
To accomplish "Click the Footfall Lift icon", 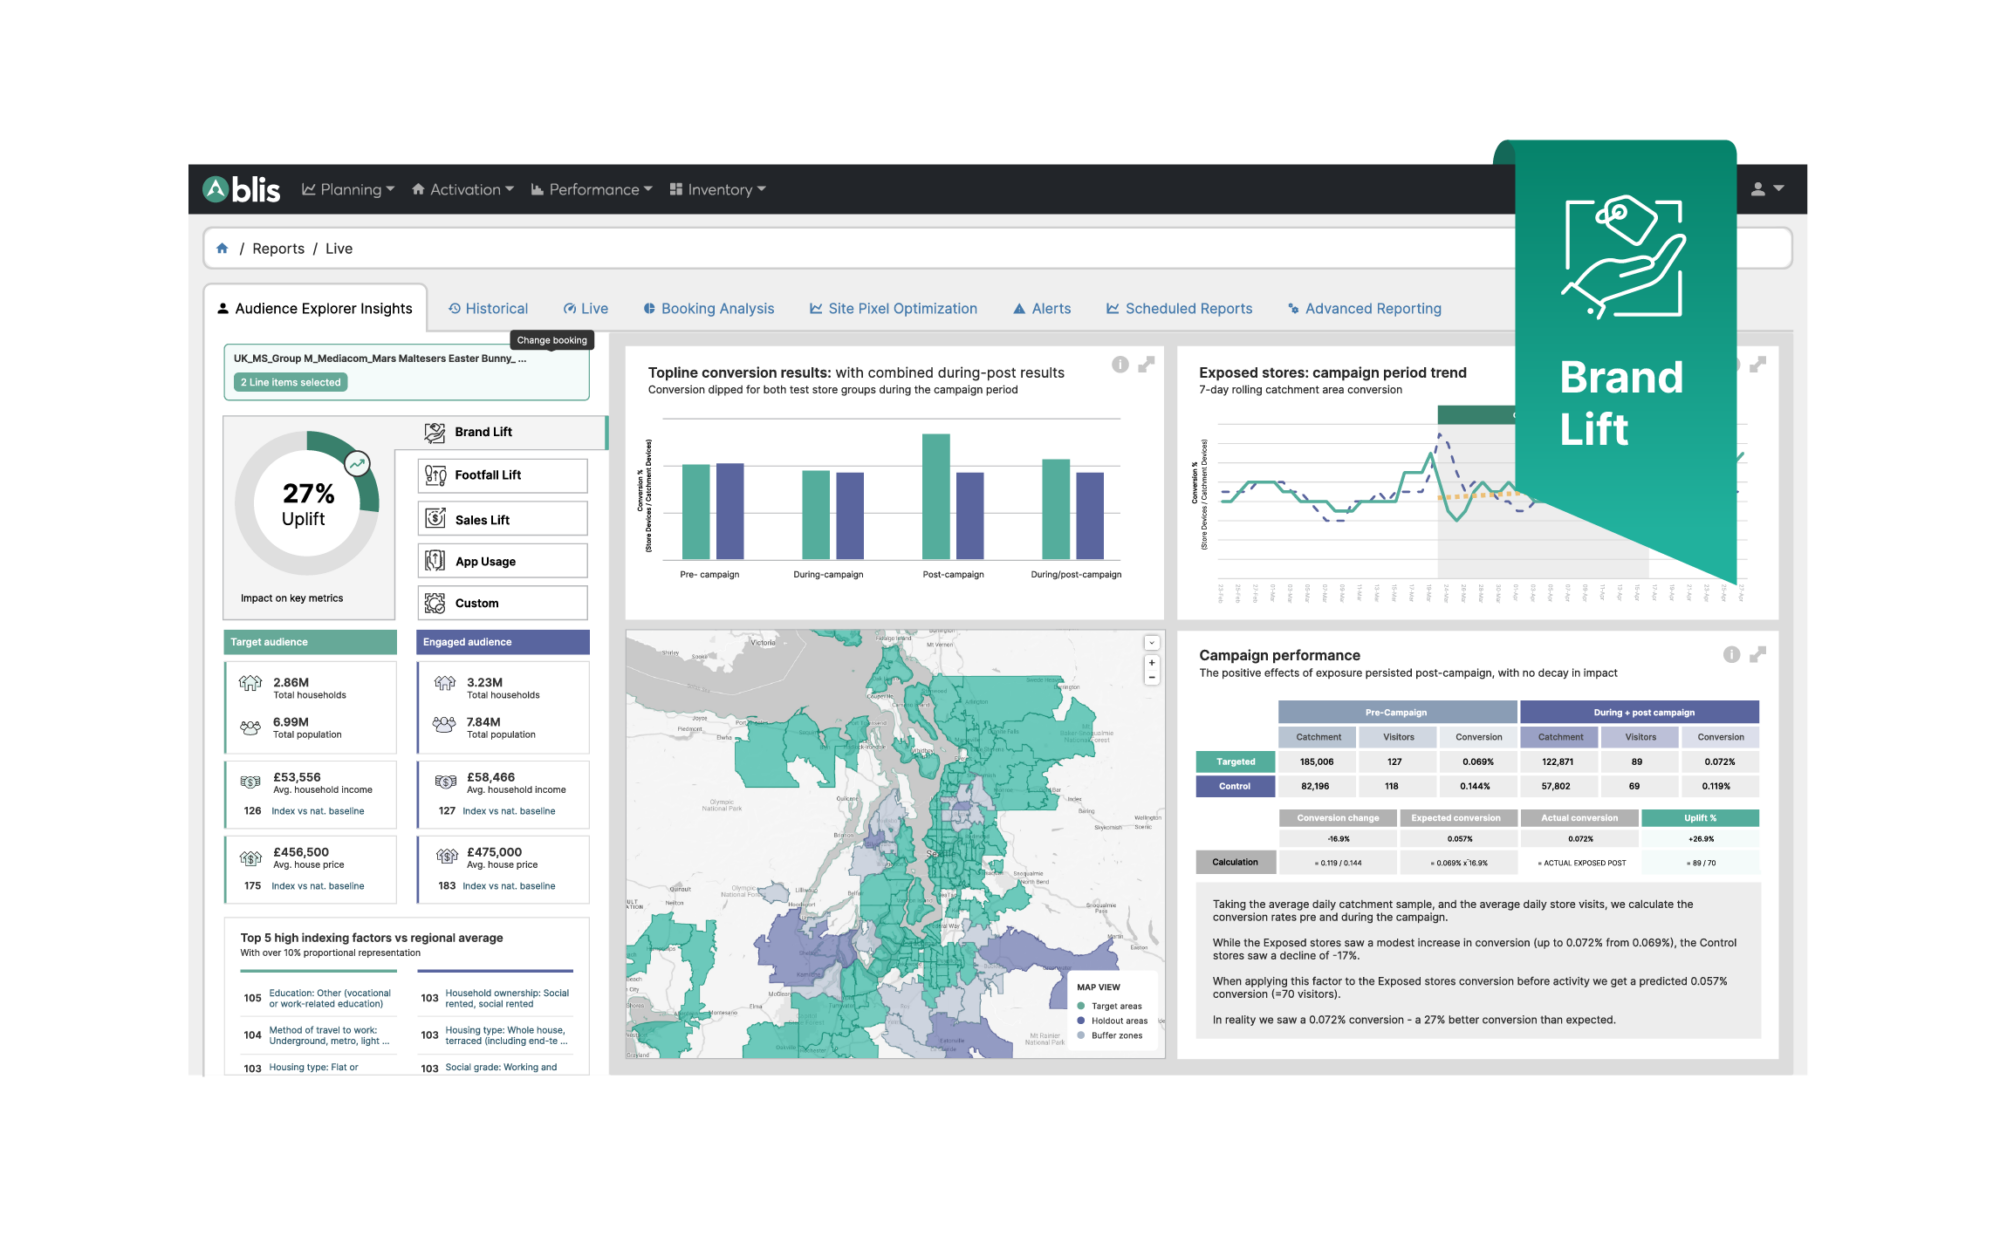I will [x=435, y=475].
